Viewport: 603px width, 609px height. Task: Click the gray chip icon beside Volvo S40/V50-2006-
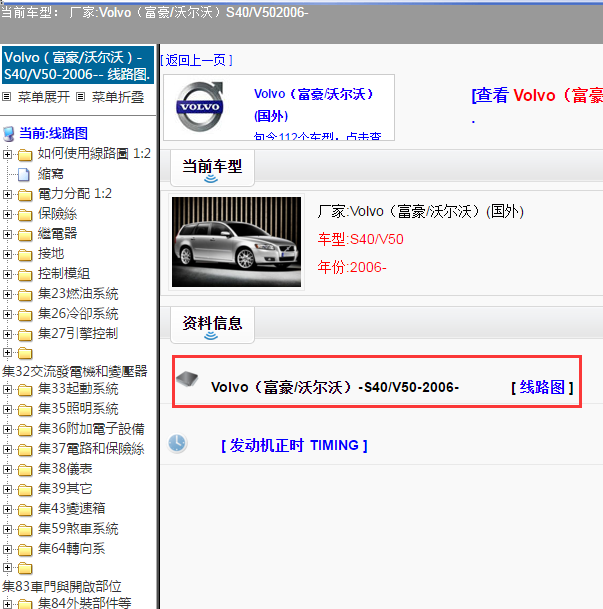pos(187,379)
